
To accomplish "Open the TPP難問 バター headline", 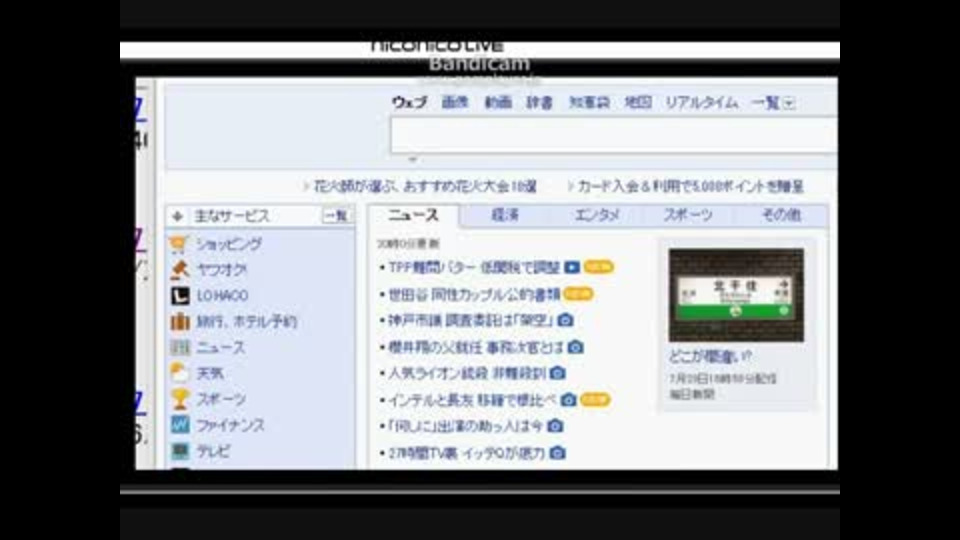I will [474, 268].
